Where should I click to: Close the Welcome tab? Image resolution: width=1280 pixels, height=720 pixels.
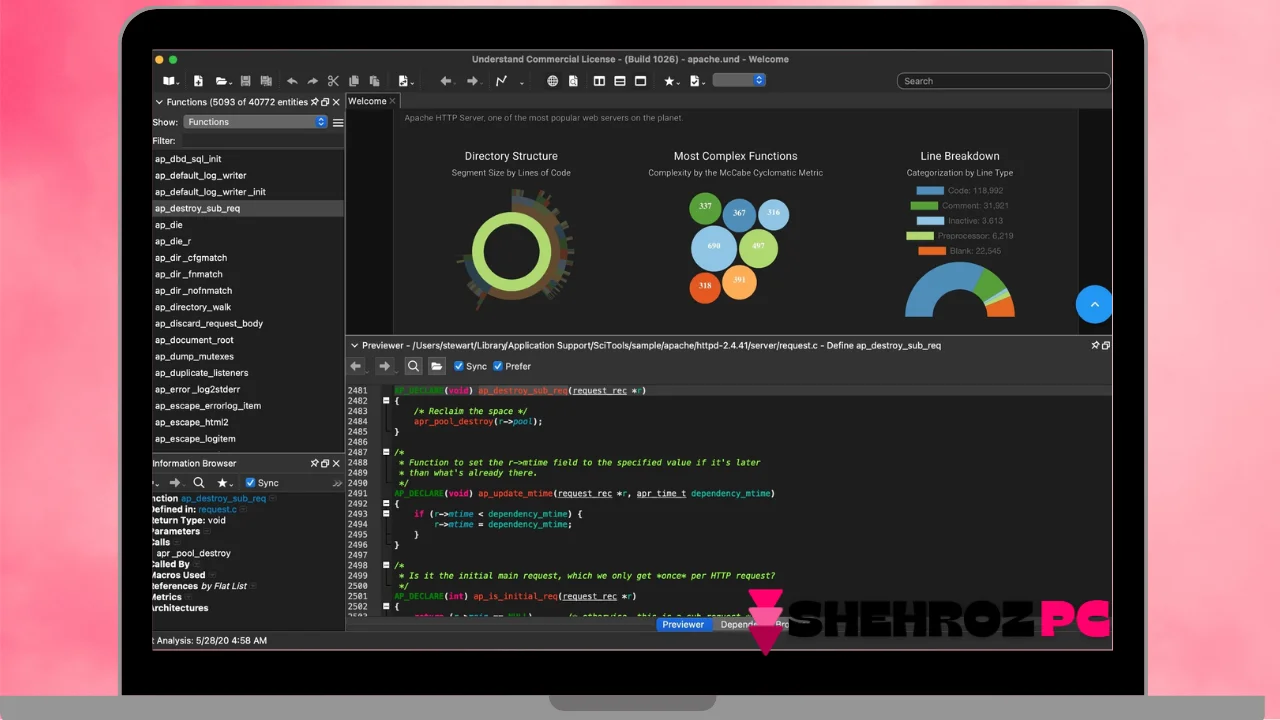click(x=393, y=101)
